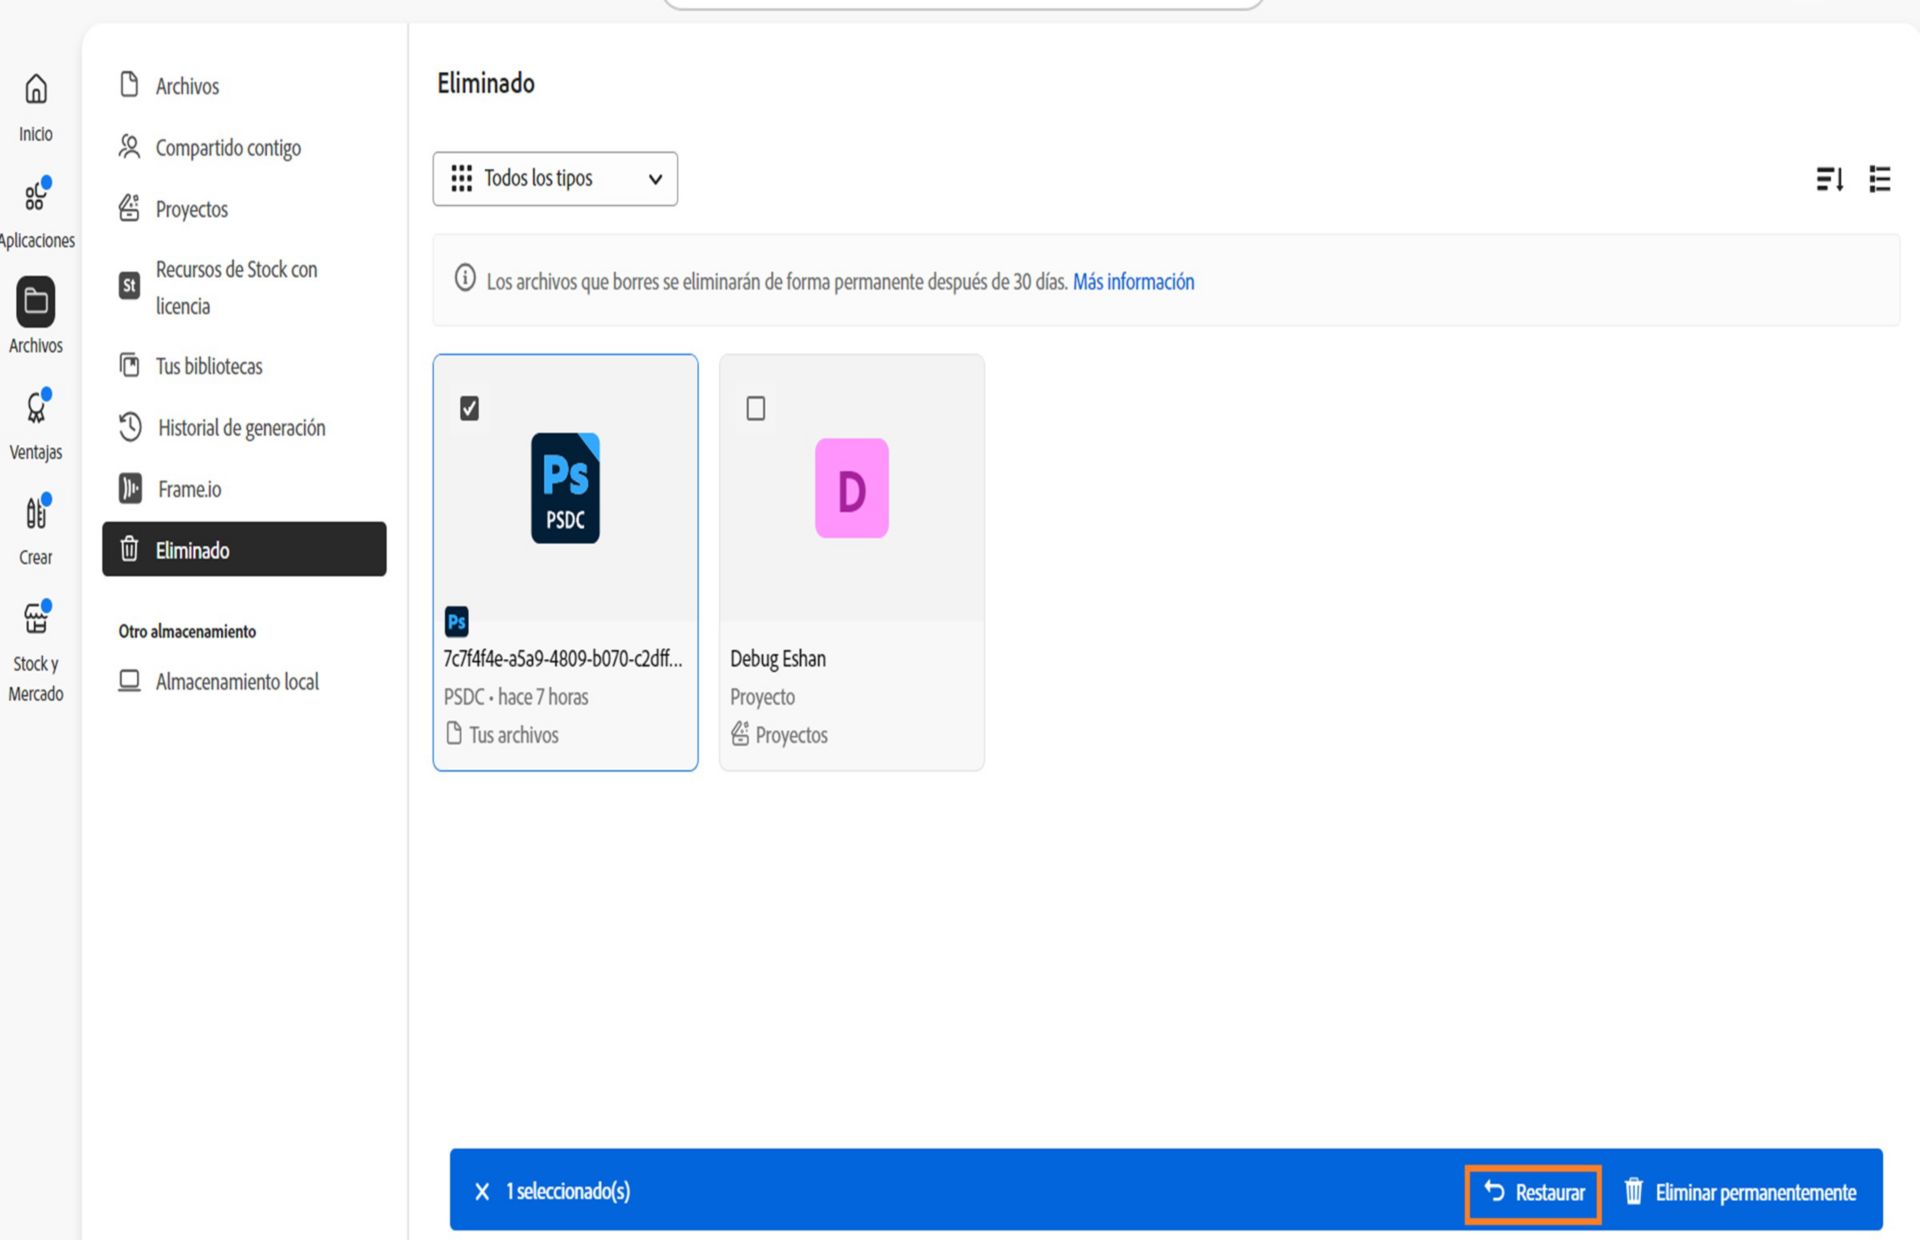Open Almacenamiento local
The image size is (1920, 1240).
point(219,681)
